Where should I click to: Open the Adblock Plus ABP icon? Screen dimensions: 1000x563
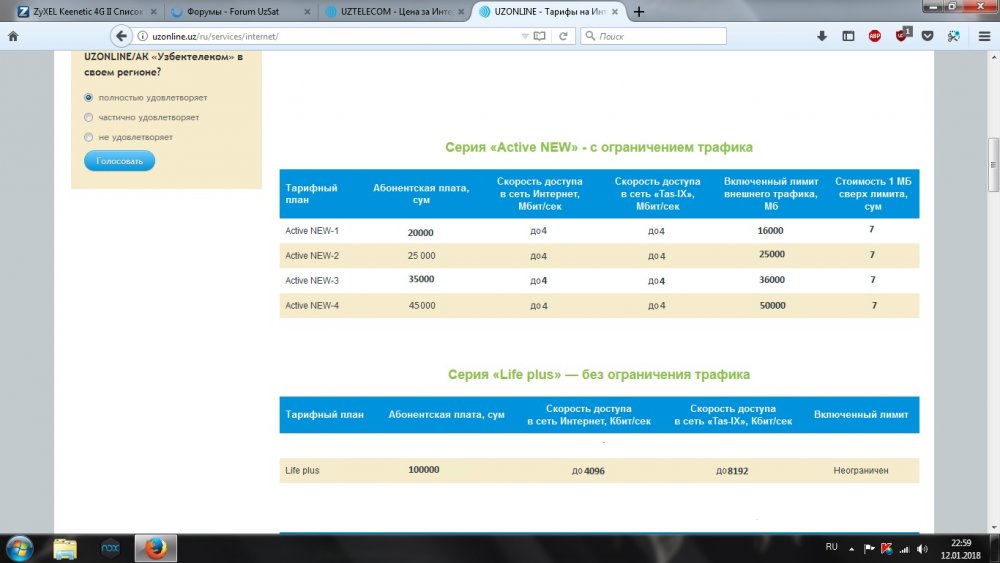click(x=875, y=36)
